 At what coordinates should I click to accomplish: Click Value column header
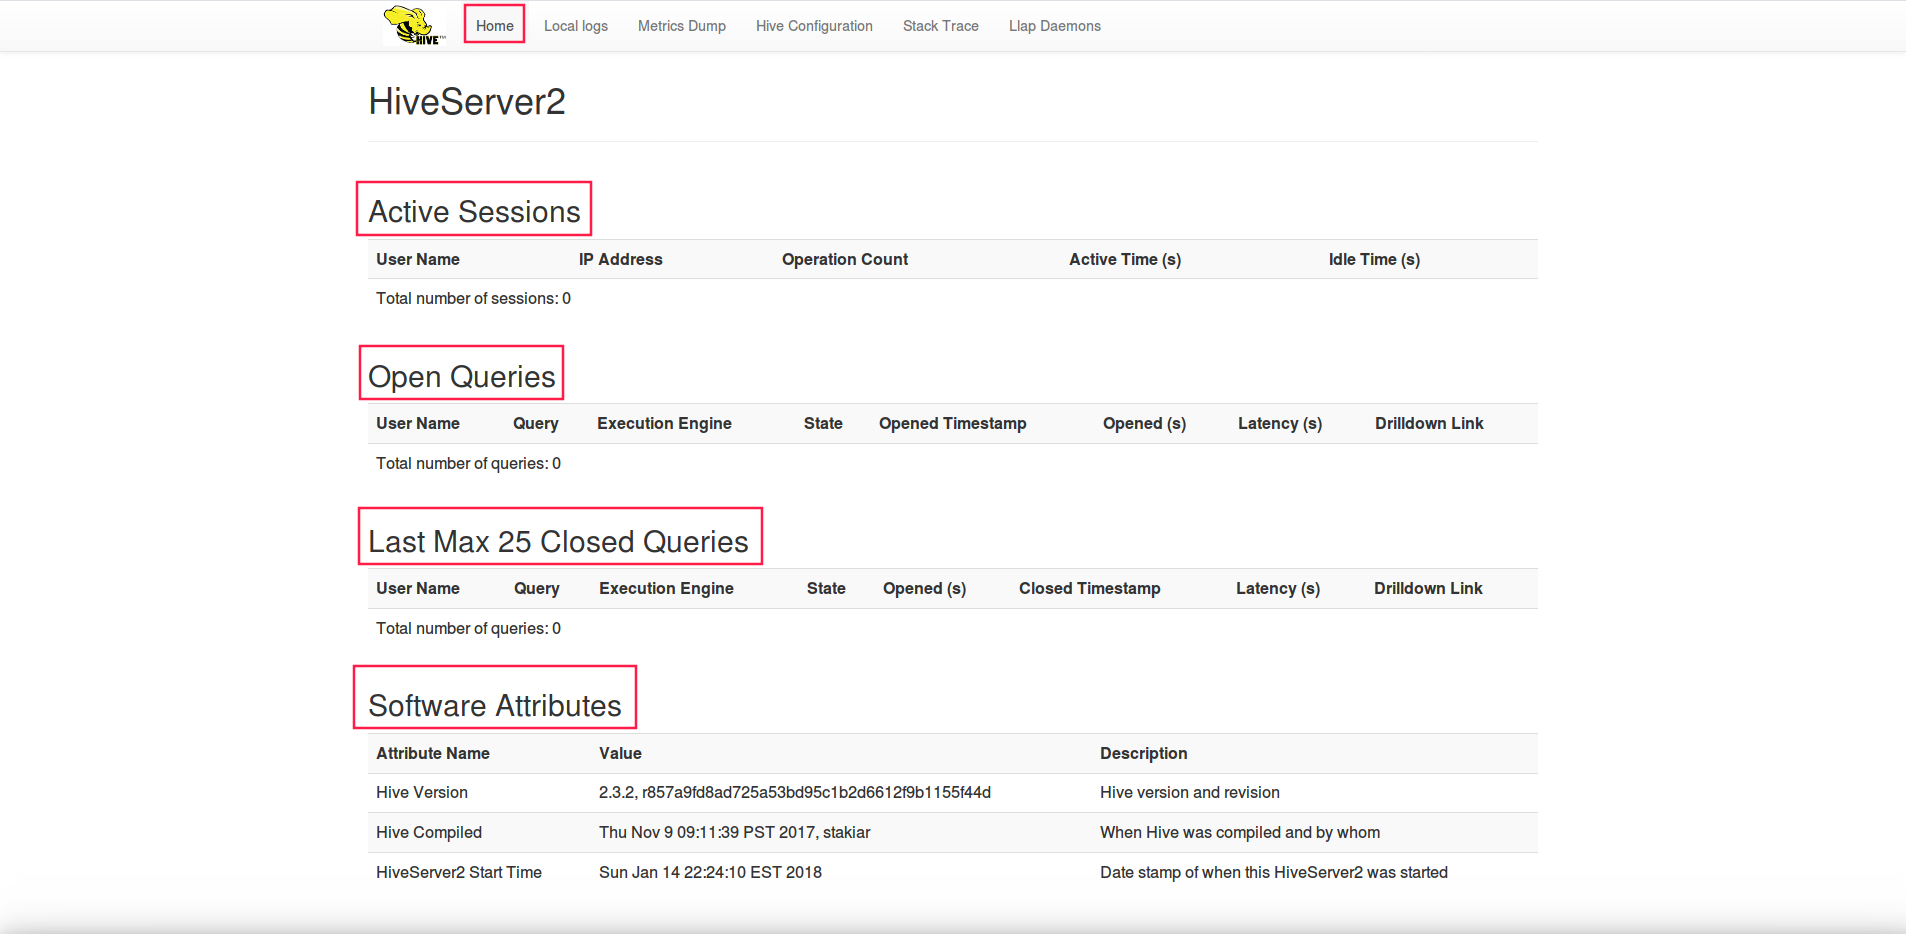620,753
